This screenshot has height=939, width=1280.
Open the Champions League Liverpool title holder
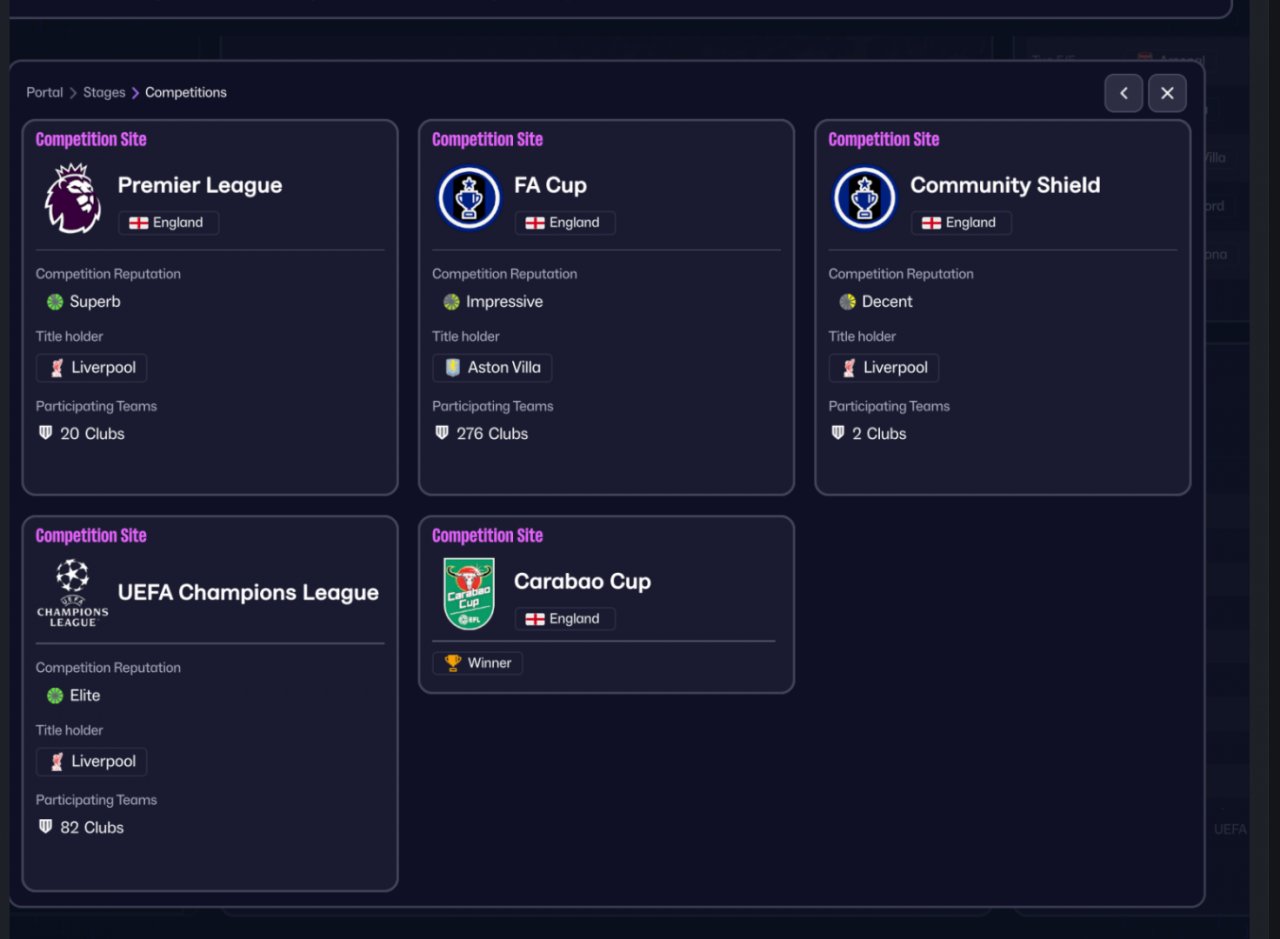[x=92, y=762]
